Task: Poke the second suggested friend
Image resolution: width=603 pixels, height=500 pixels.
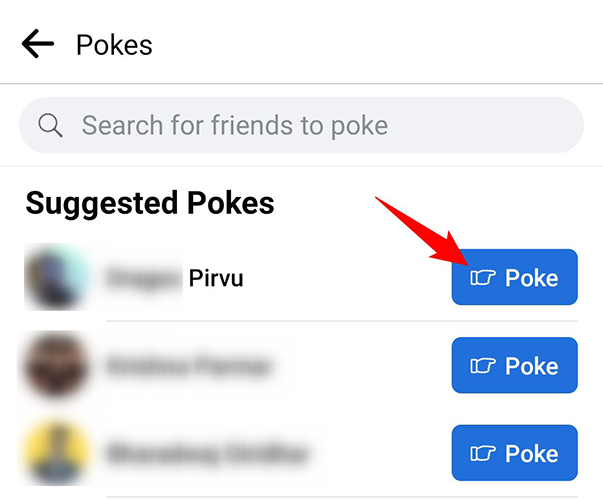Action: point(514,366)
